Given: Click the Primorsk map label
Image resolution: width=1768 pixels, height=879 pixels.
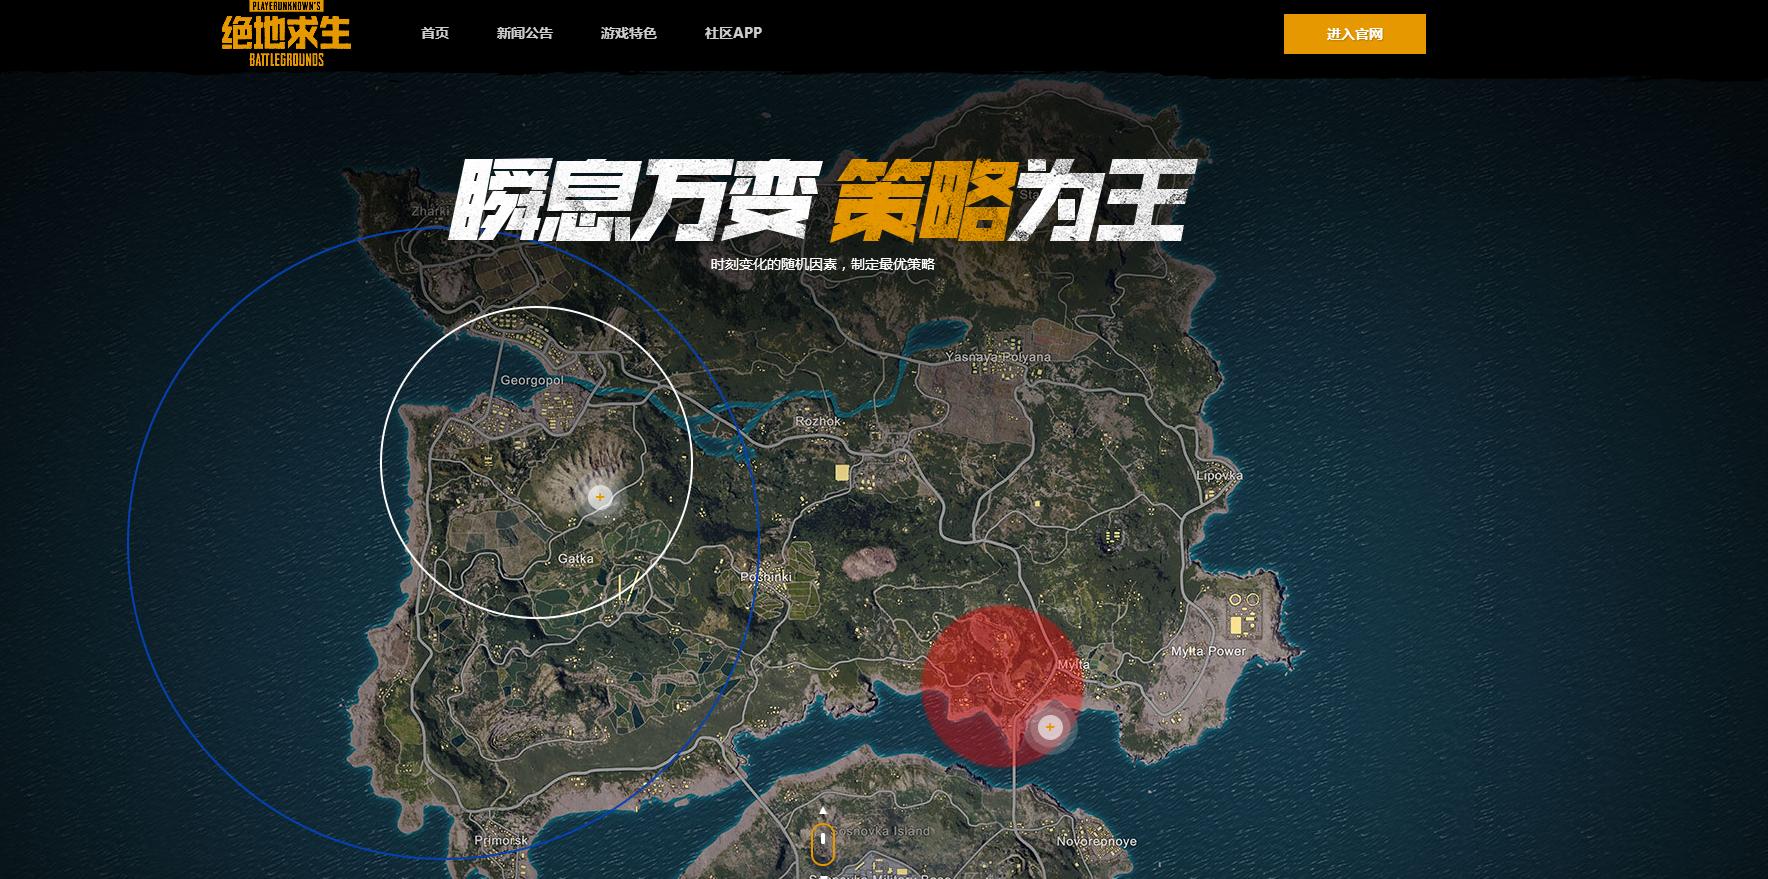Looking at the screenshot, I should 501,841.
